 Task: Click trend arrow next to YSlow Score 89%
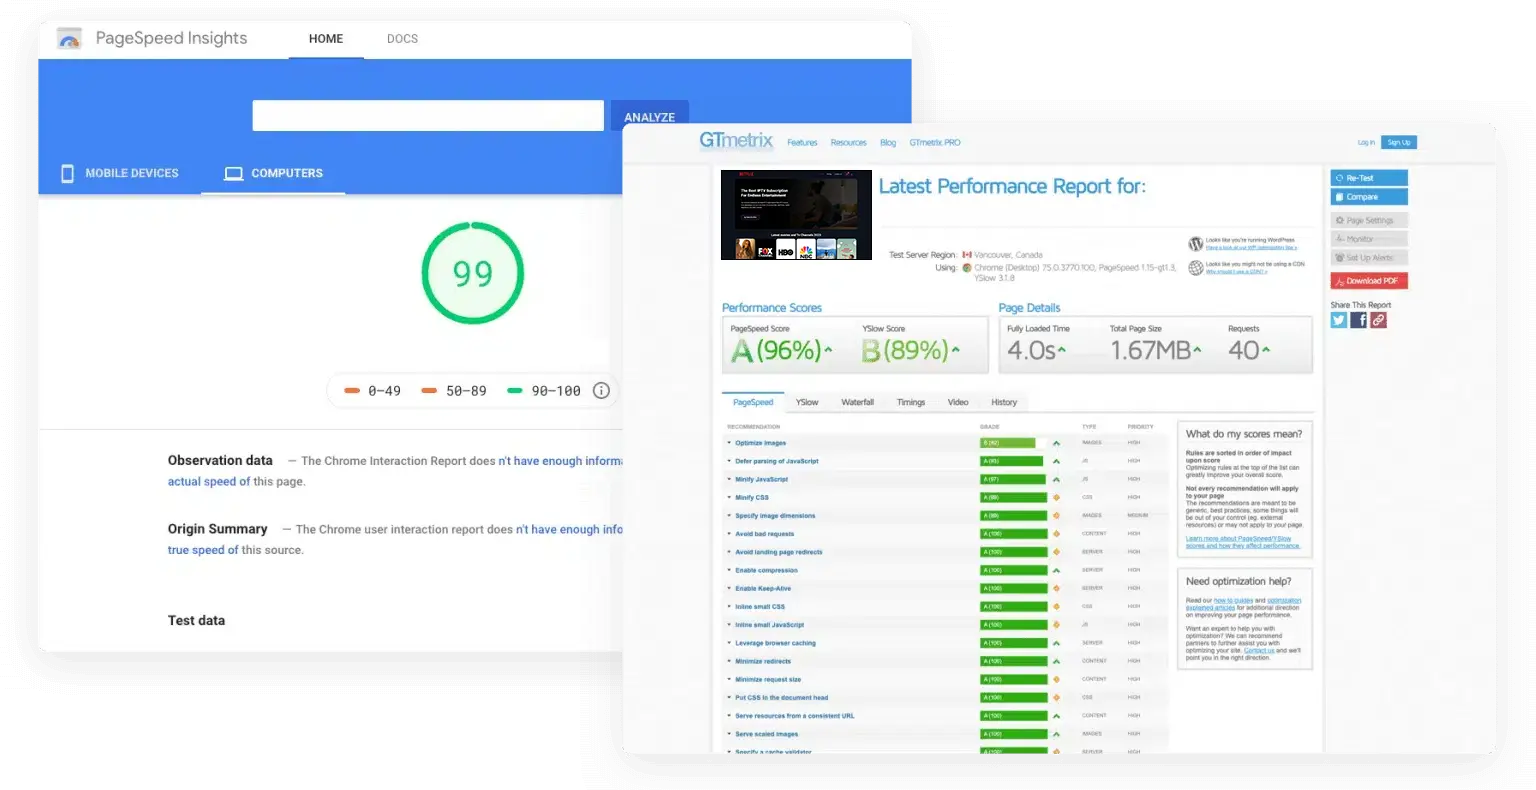[x=955, y=350]
